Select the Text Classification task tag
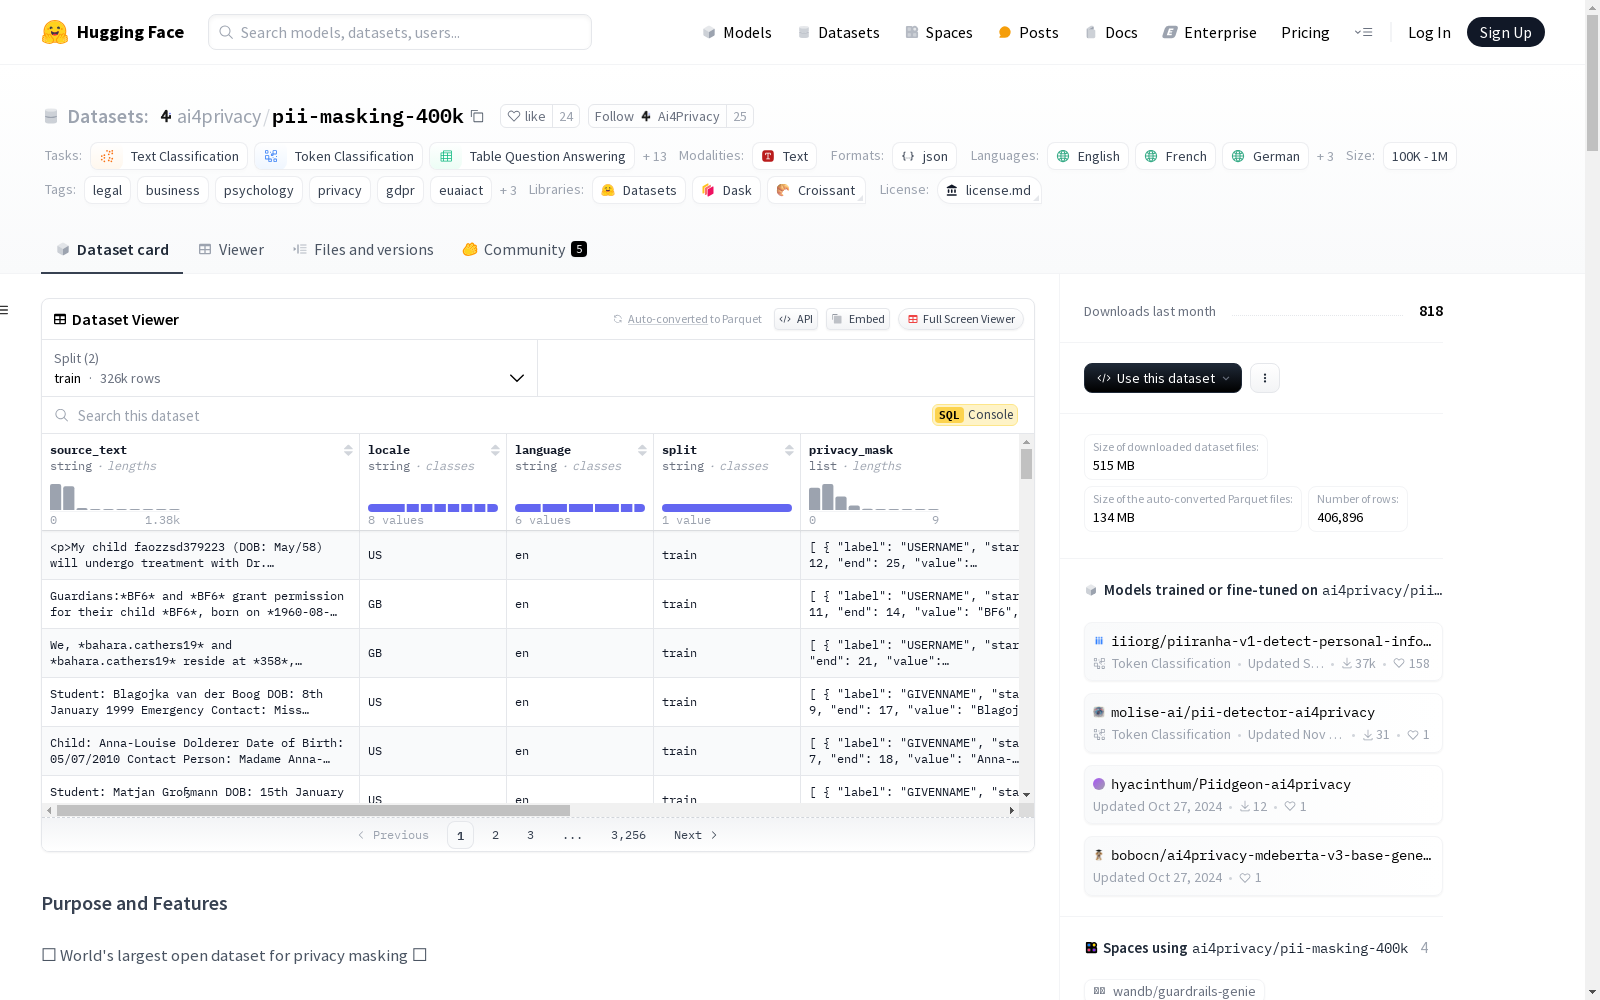The width and height of the screenshot is (1600, 1000). pyautogui.click(x=169, y=156)
